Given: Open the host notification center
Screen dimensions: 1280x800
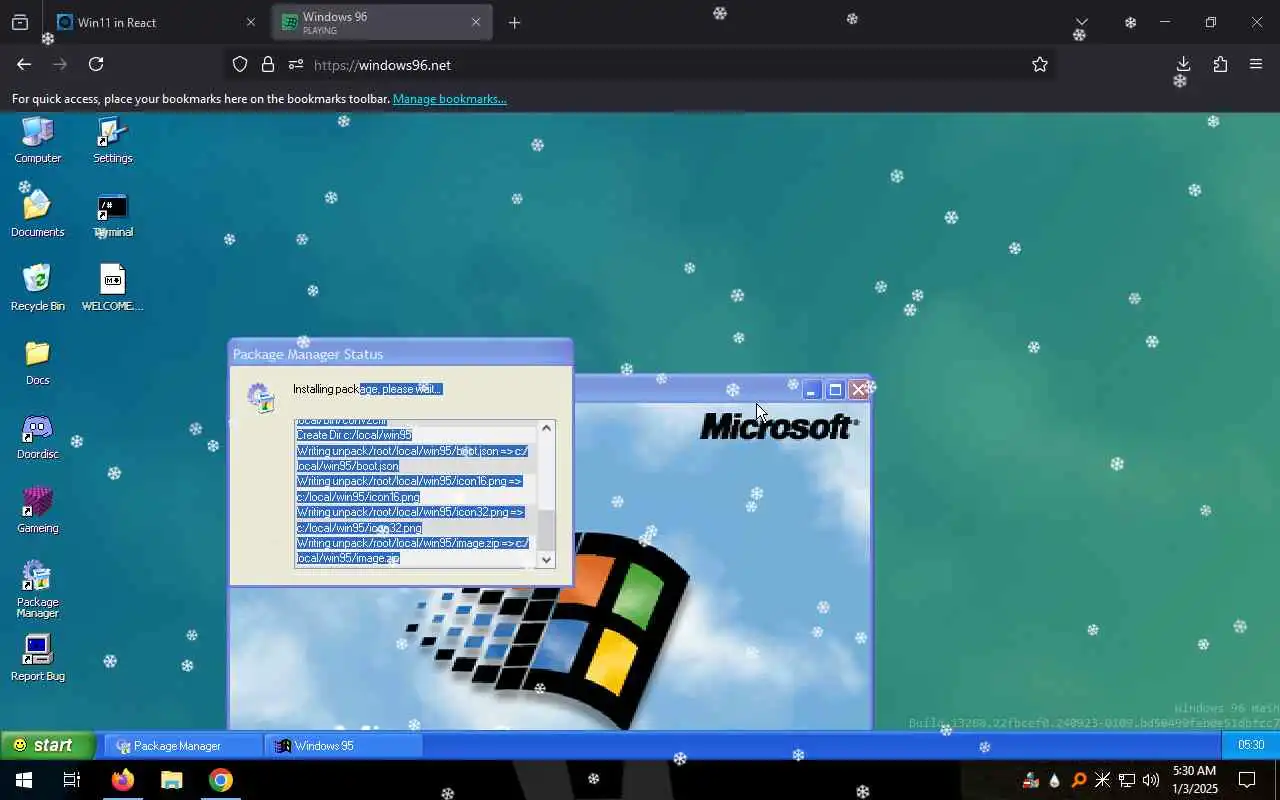Looking at the screenshot, I should click(x=1247, y=780).
